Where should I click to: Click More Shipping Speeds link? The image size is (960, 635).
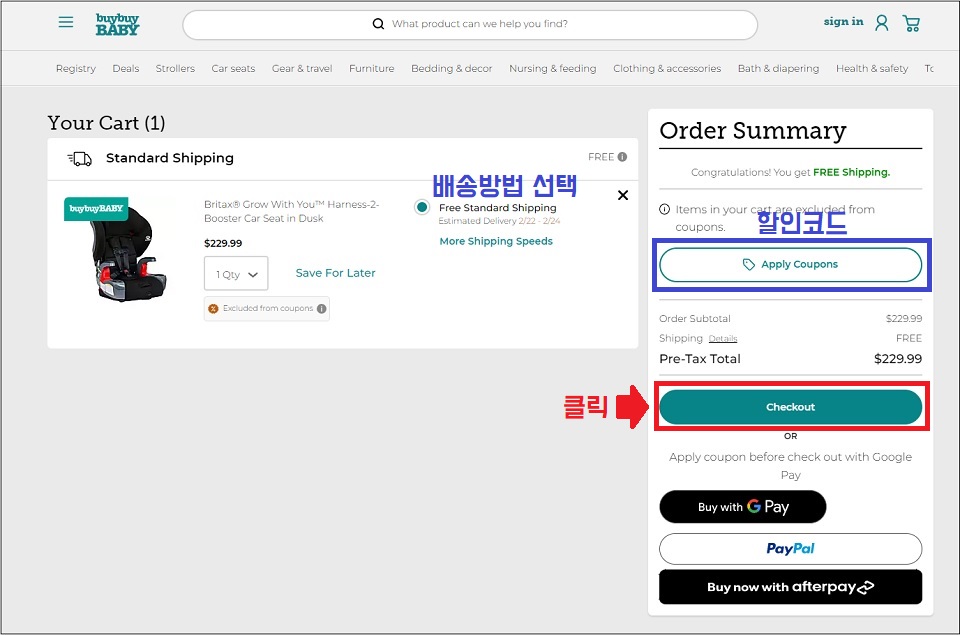tap(496, 241)
